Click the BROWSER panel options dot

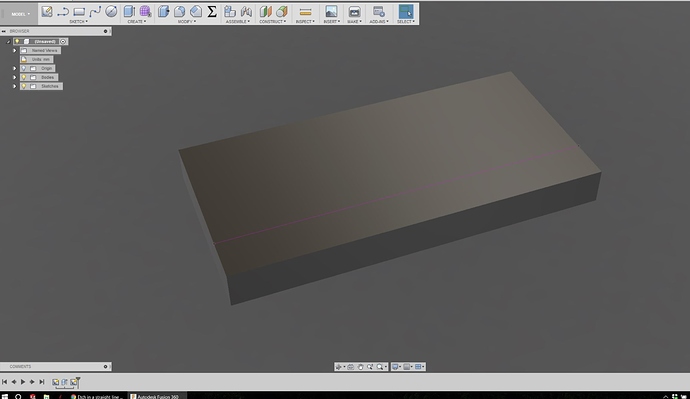[x=105, y=31]
